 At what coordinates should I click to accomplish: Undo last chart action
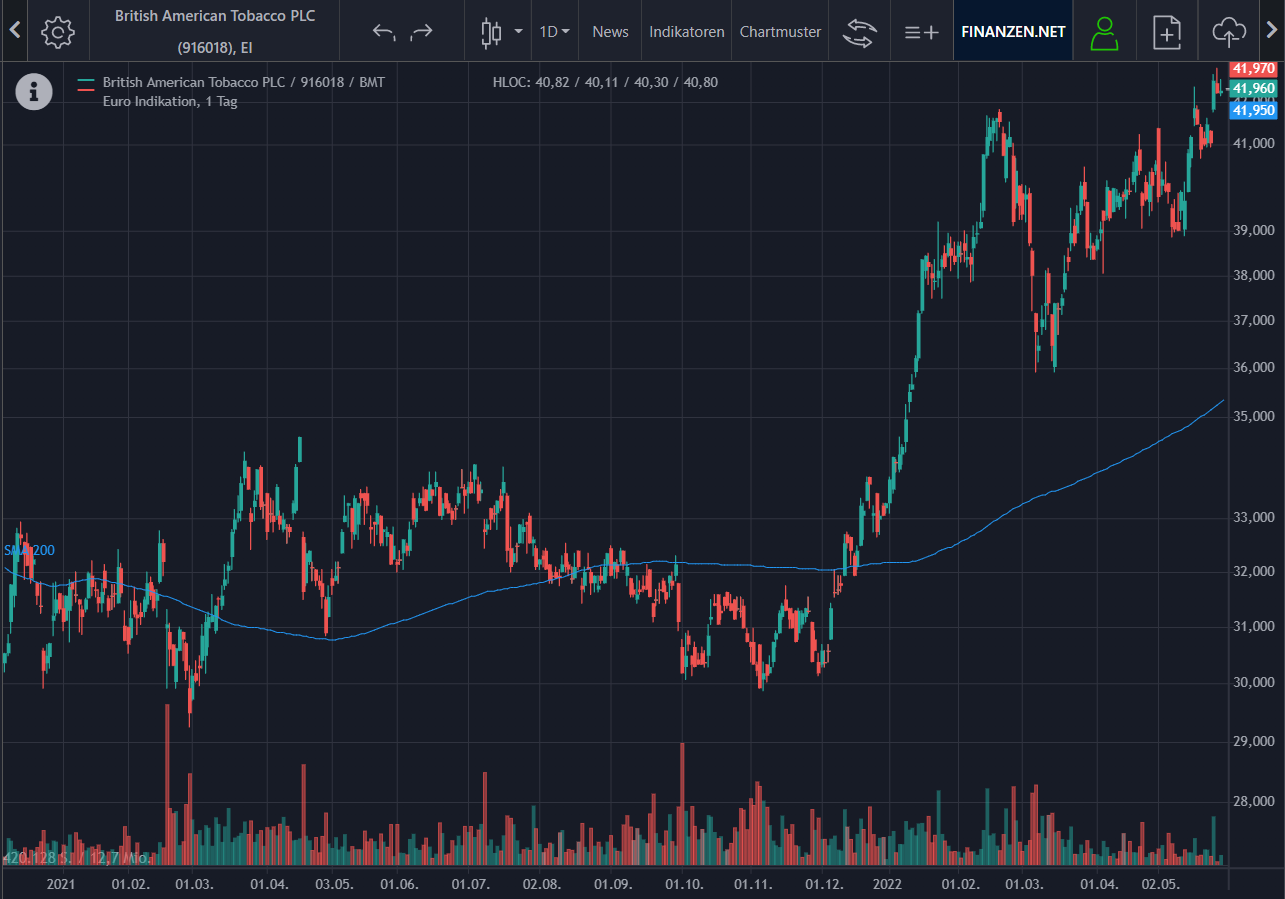click(384, 32)
